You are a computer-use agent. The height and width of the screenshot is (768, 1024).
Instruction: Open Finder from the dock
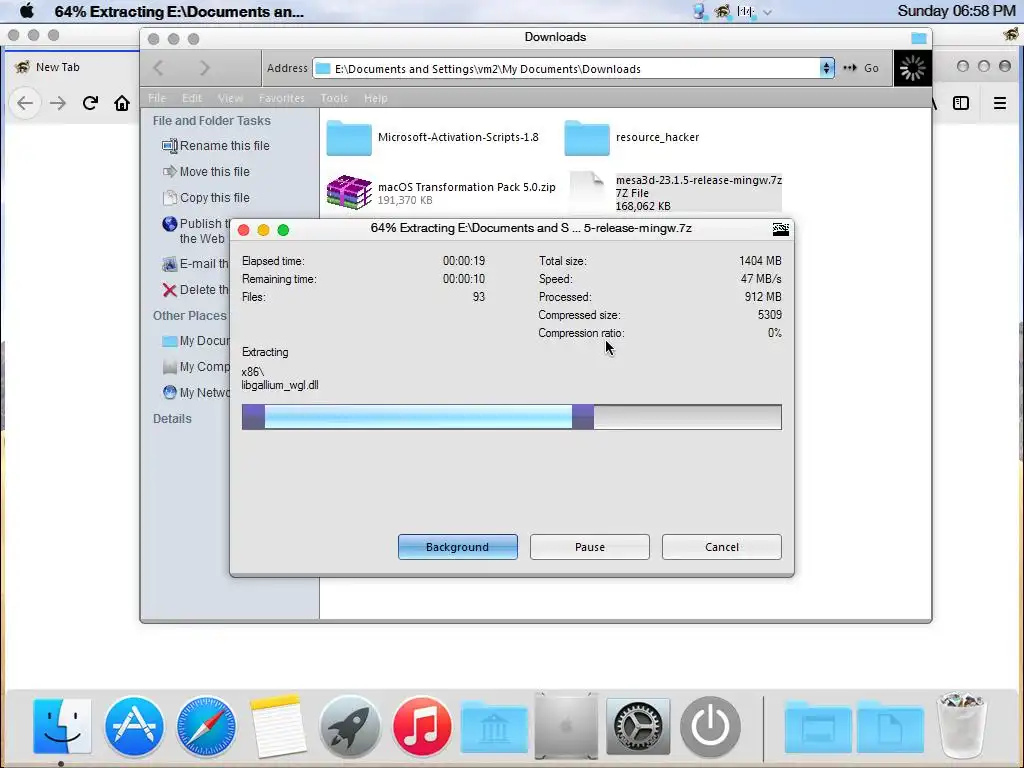click(x=62, y=726)
